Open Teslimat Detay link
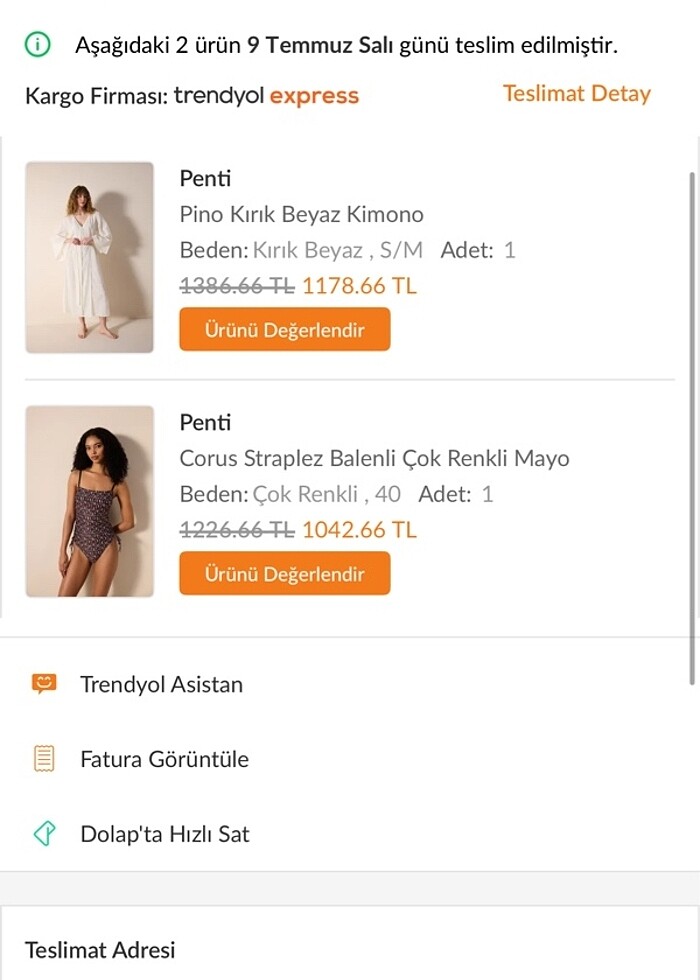 (x=575, y=93)
